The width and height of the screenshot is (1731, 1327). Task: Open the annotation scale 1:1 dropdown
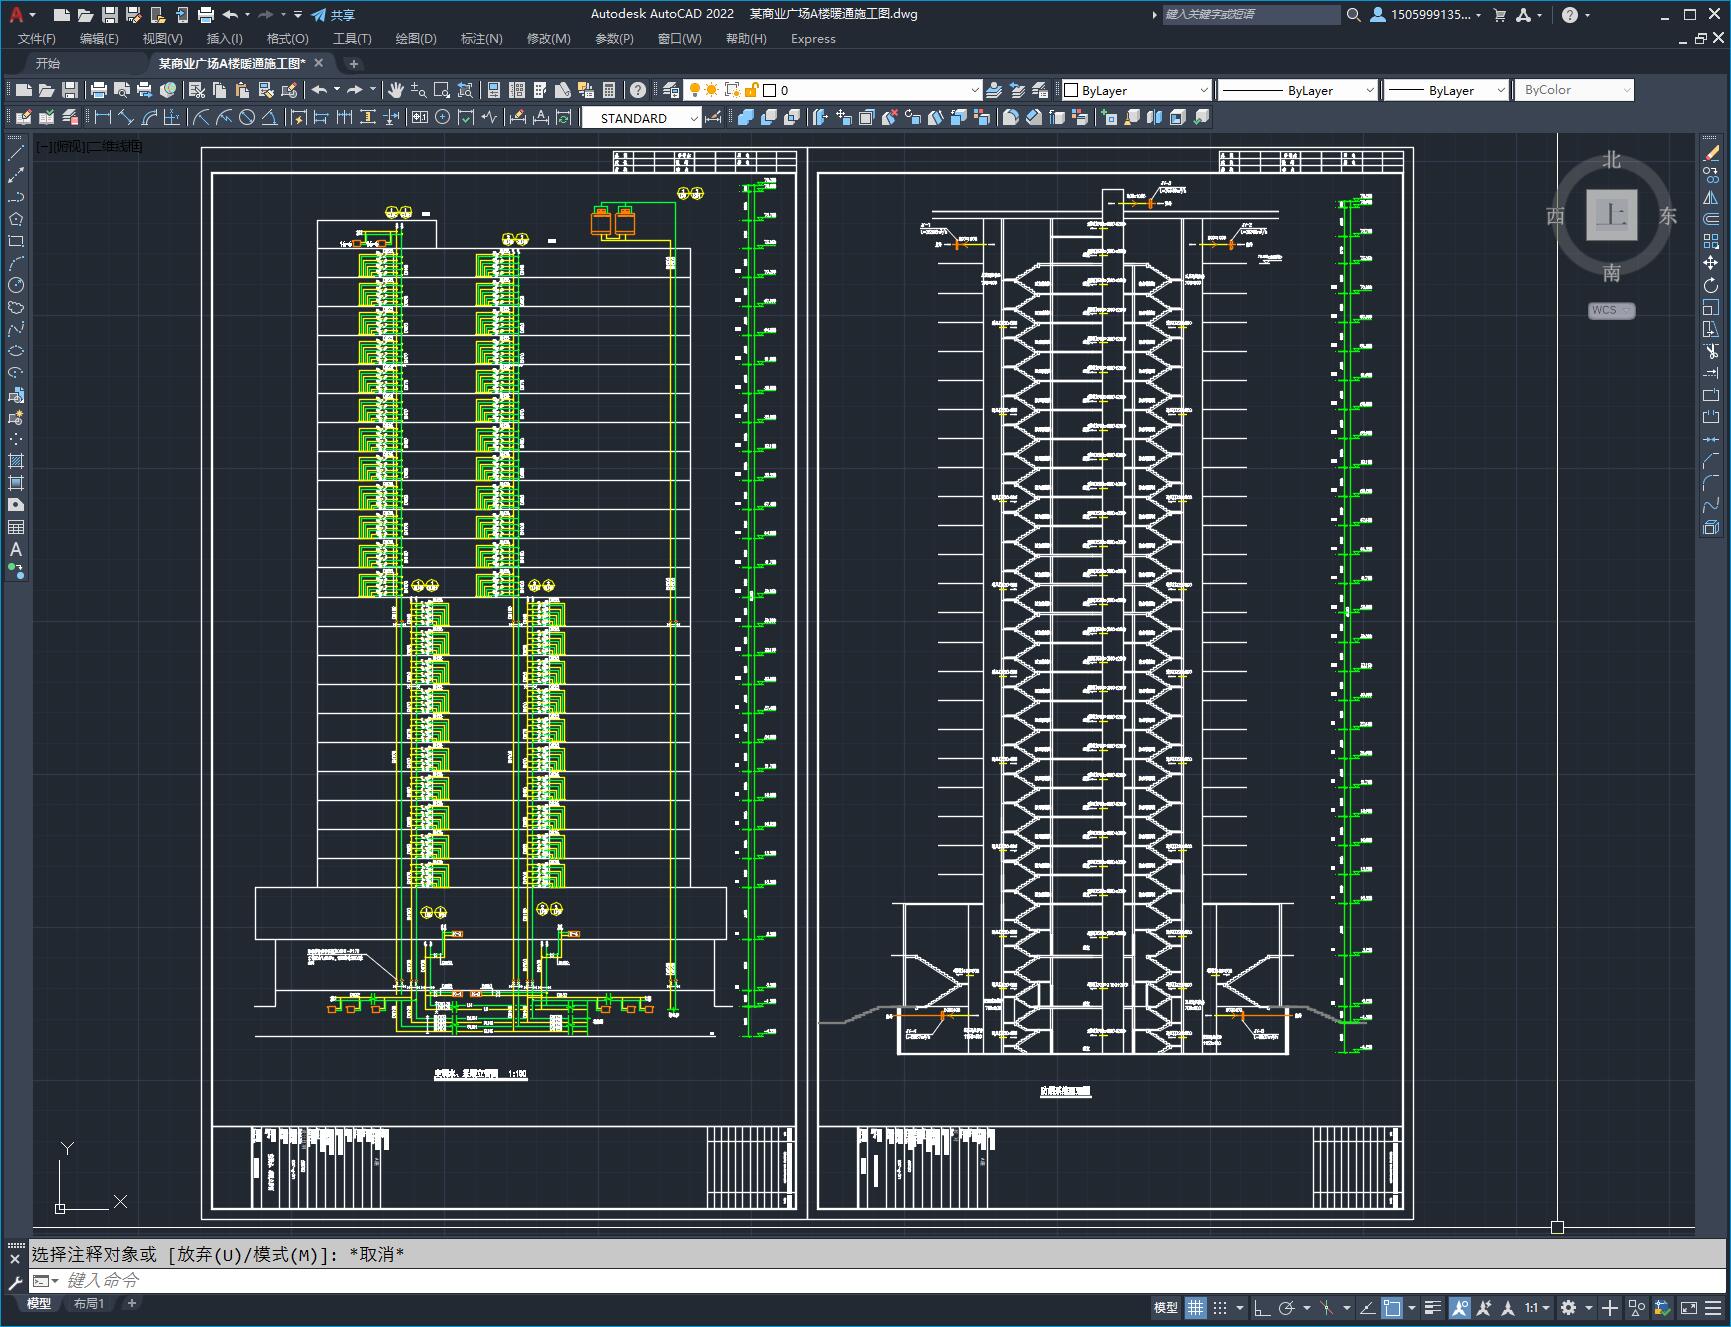(x=1537, y=1308)
